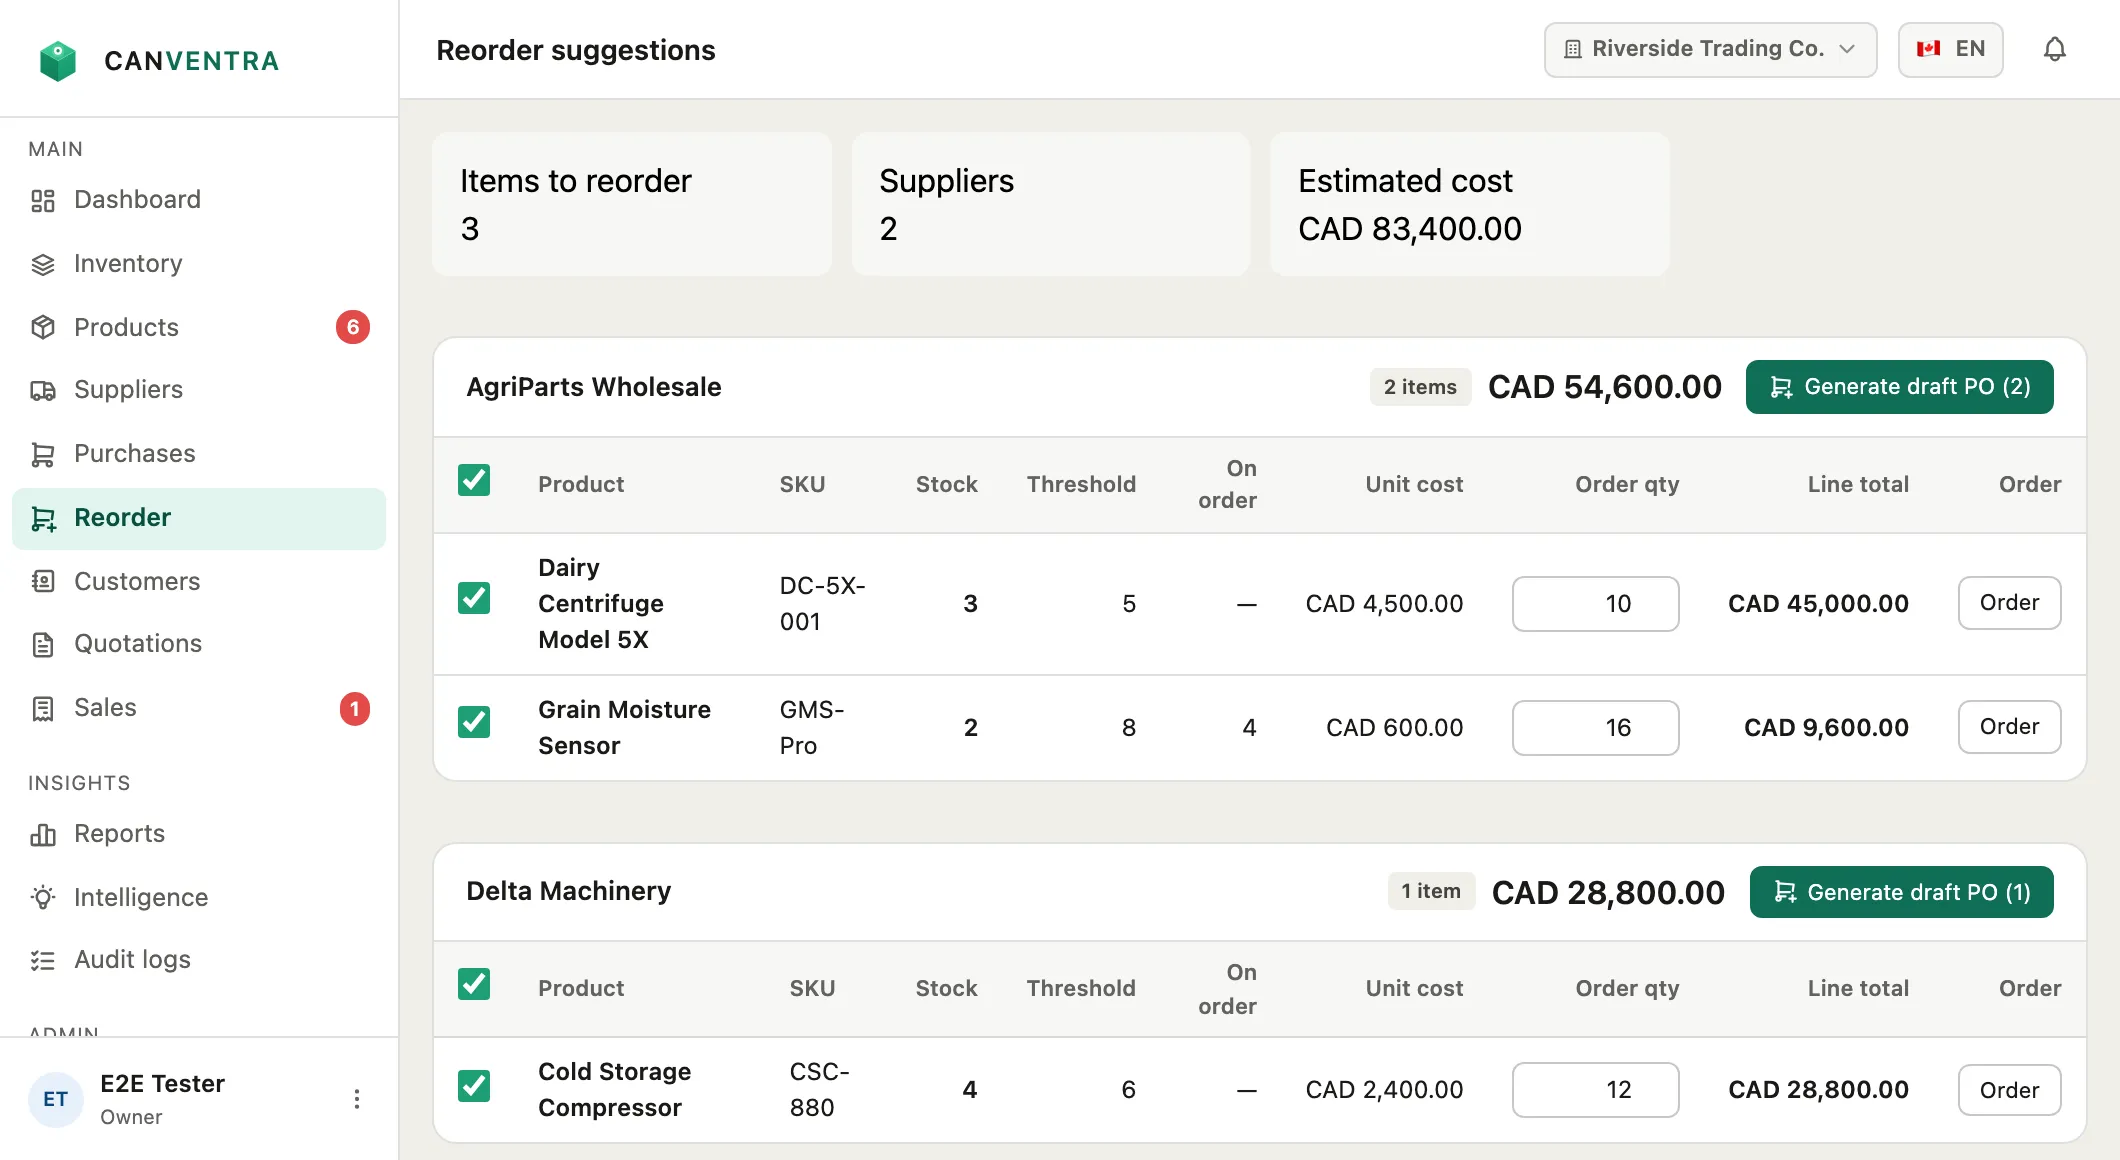Screen dimensions: 2120x1160
Task: Click the Inventory layers icon
Action: 42,264
